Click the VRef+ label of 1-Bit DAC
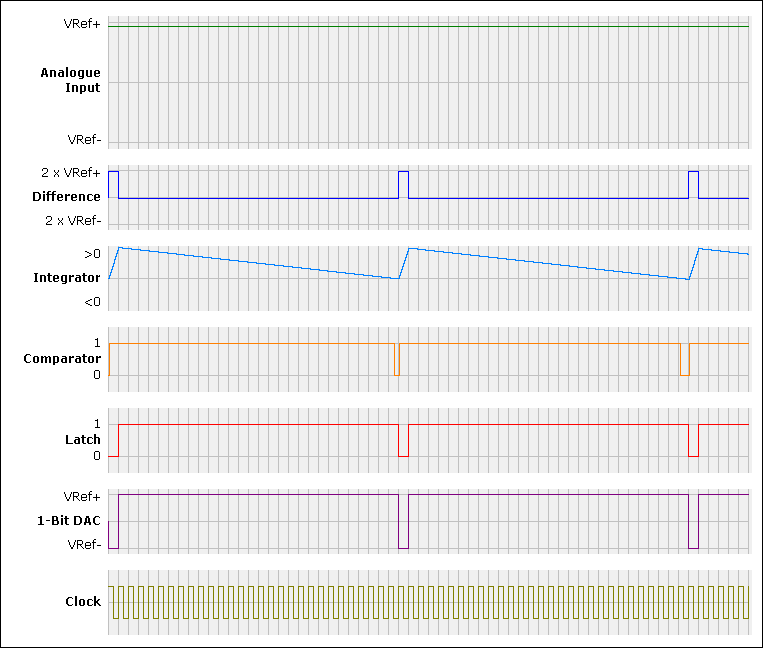 (82, 497)
